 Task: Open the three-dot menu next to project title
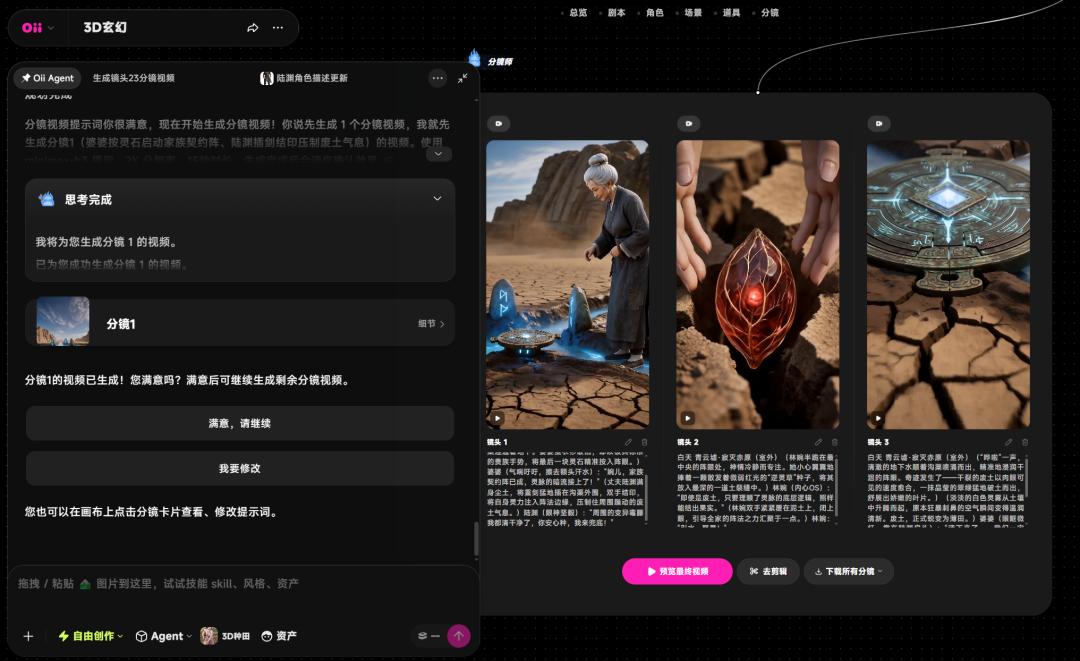pos(278,28)
